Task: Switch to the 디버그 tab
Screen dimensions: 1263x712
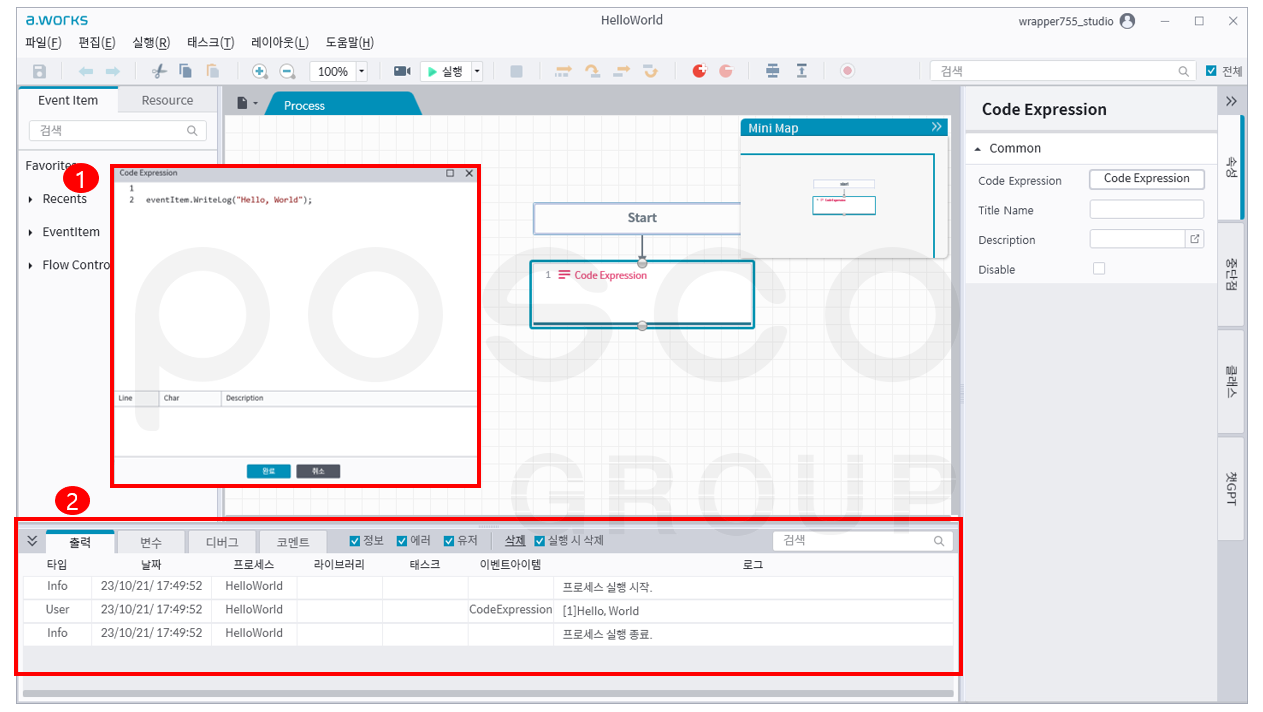Action: click(x=222, y=542)
